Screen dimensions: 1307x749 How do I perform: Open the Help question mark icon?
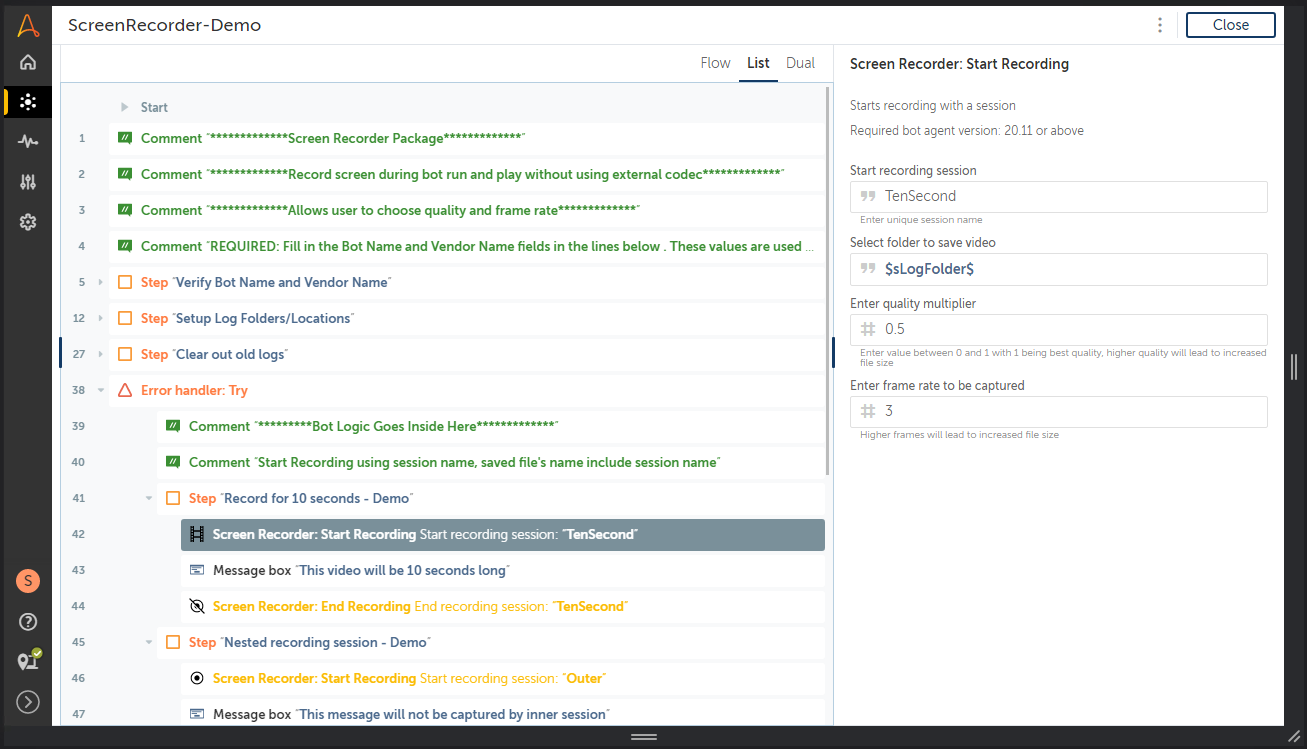(x=28, y=622)
